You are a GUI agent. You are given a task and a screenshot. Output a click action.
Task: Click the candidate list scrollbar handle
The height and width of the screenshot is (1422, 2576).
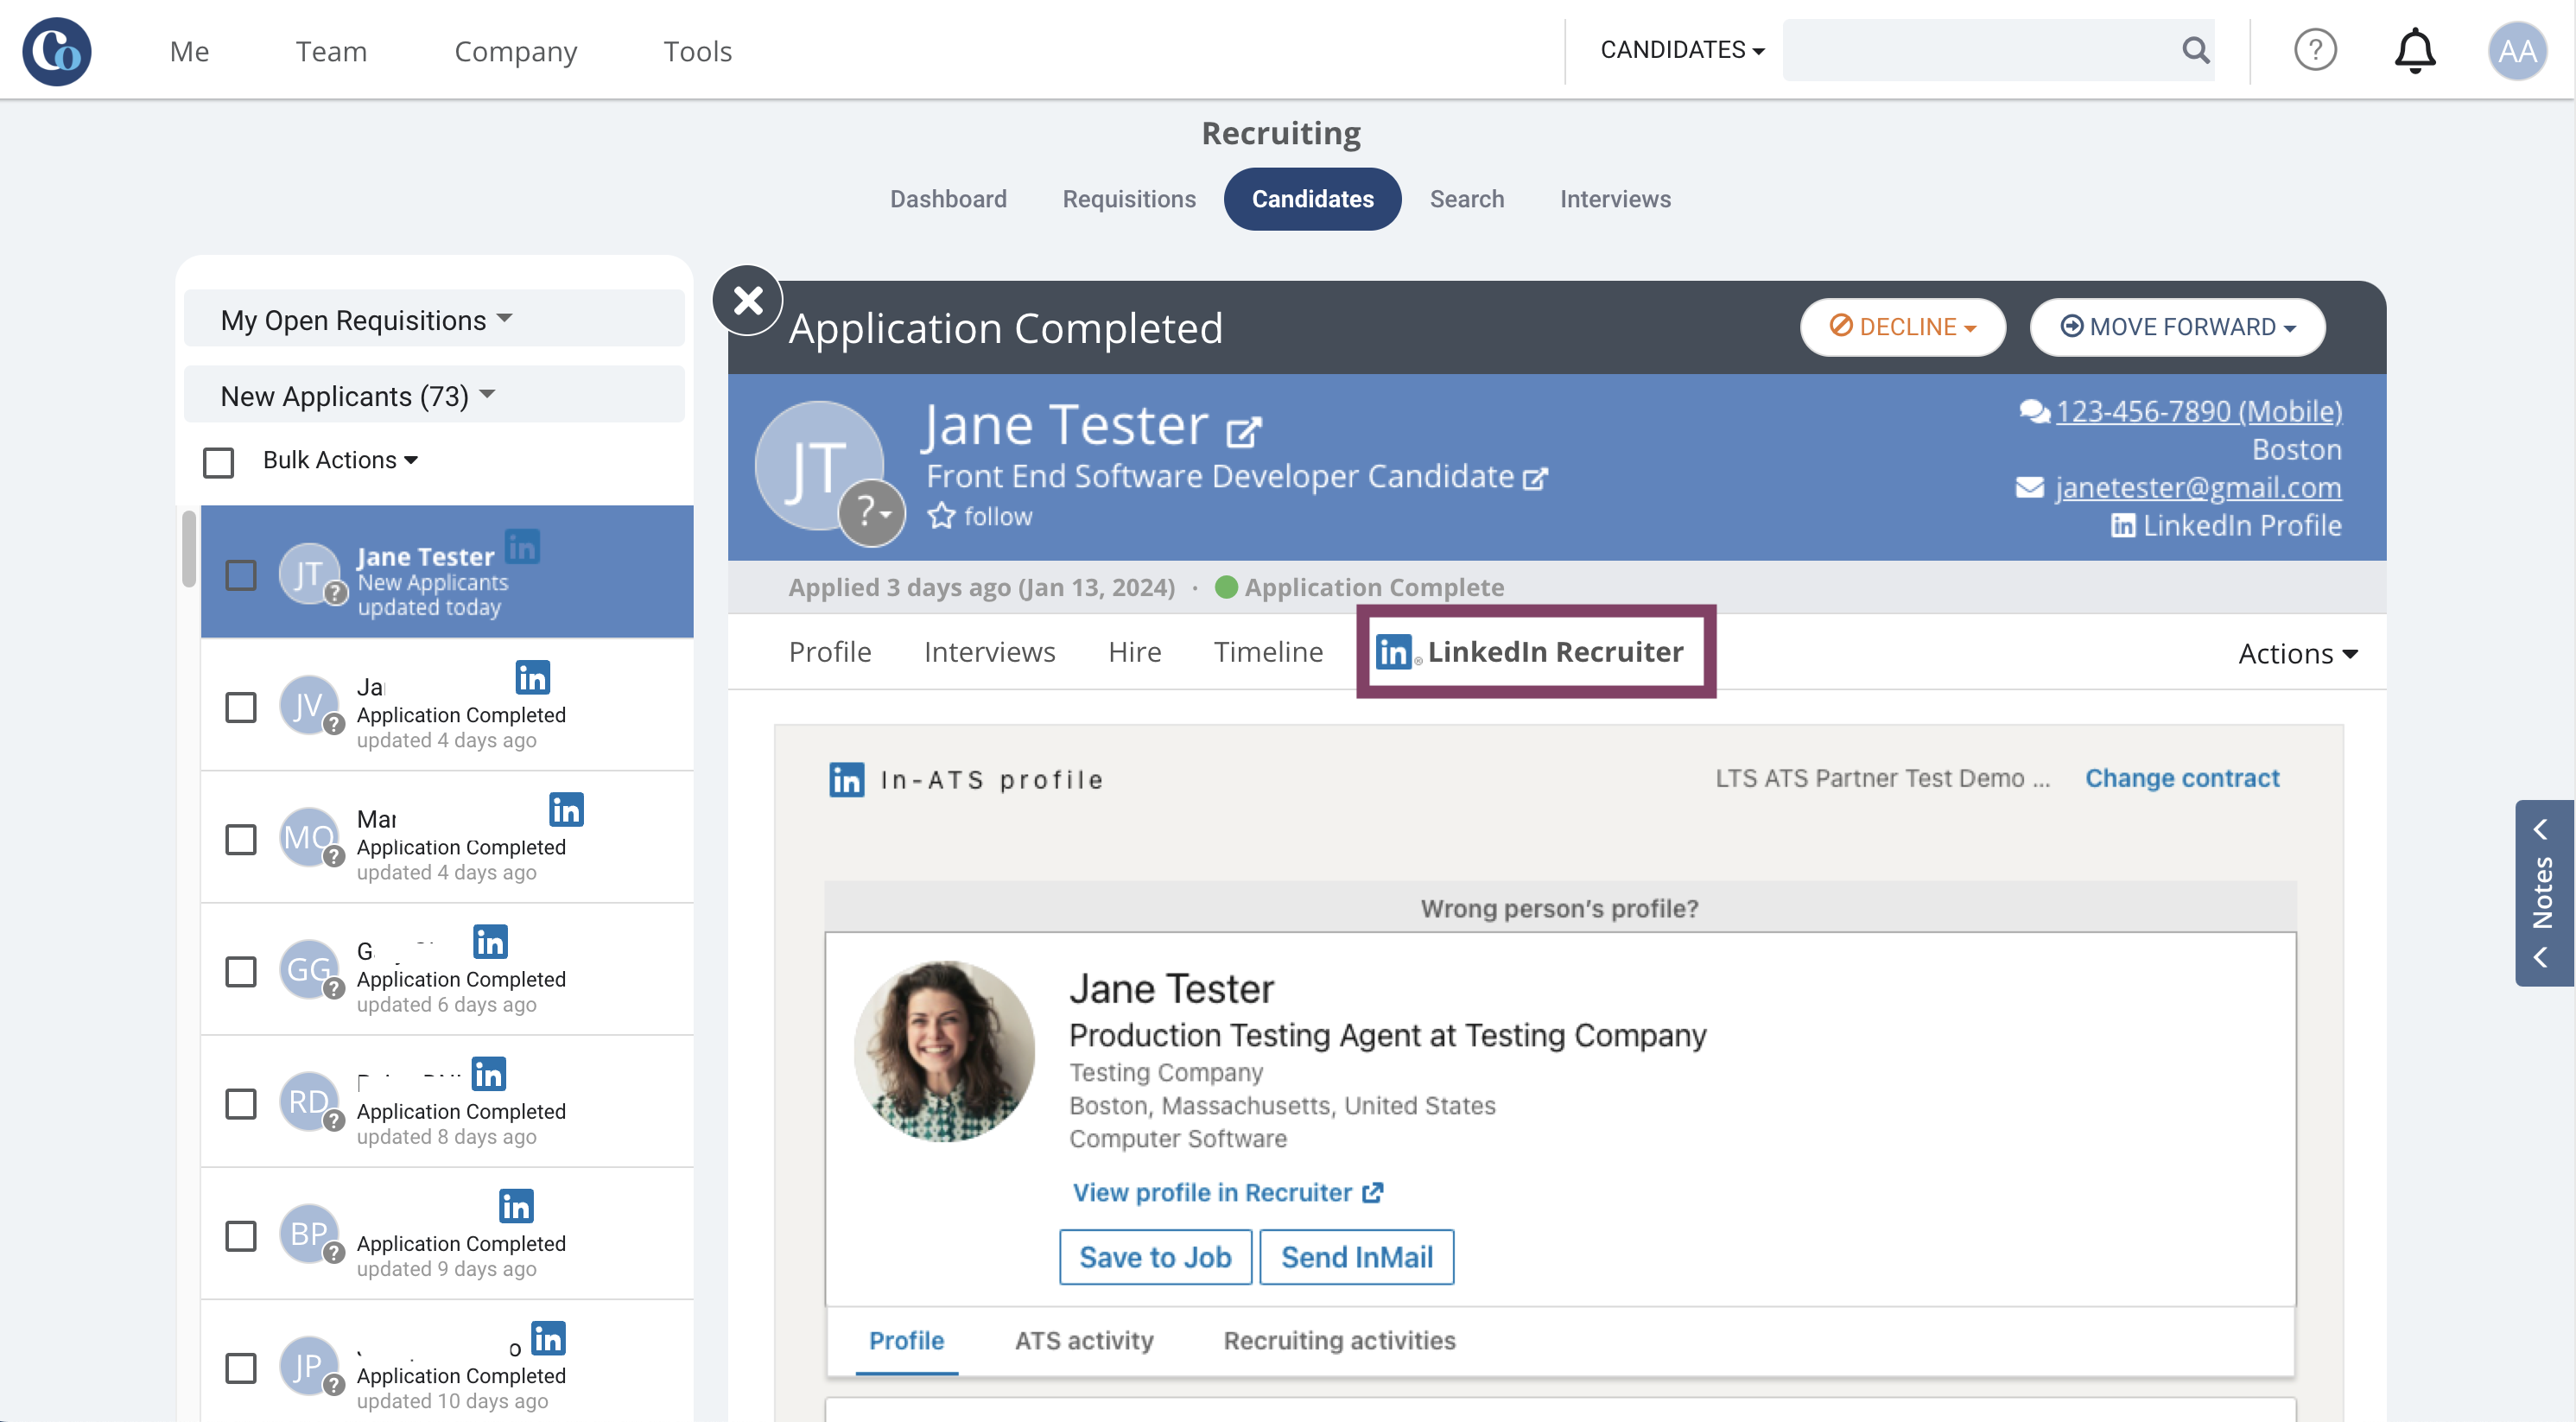(x=188, y=548)
